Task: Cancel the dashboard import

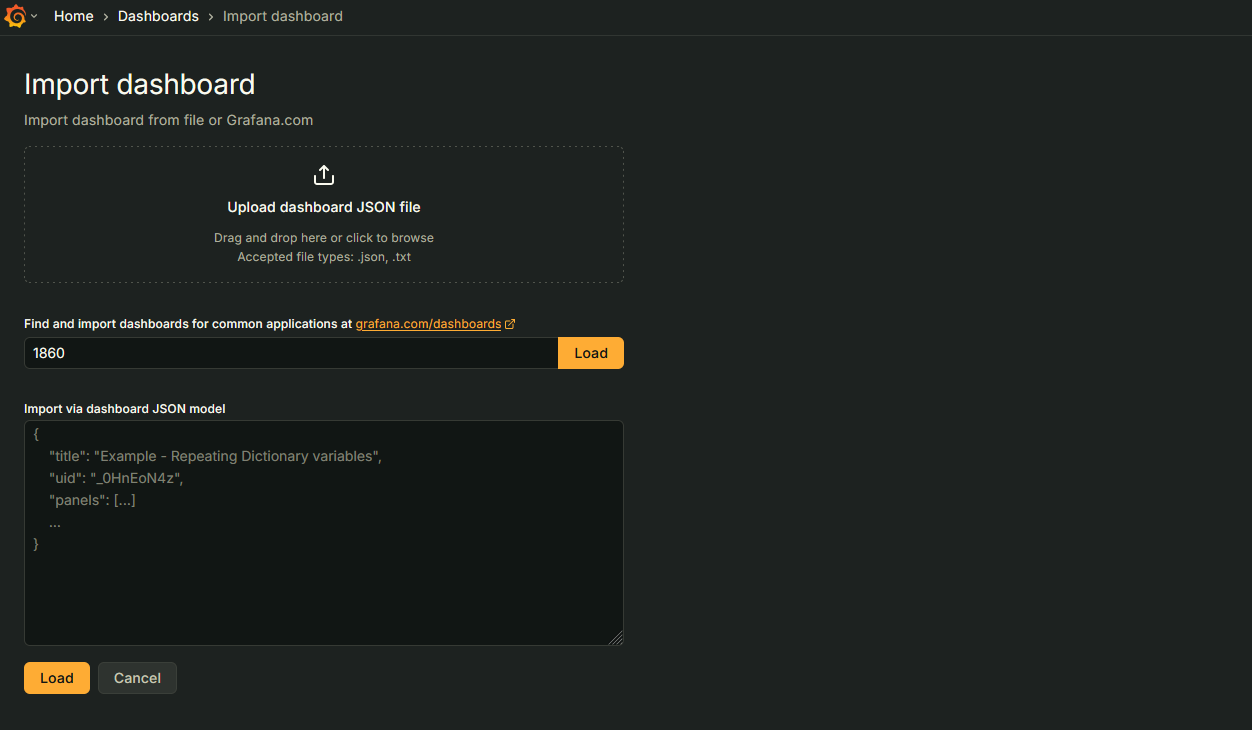Action: [137, 678]
